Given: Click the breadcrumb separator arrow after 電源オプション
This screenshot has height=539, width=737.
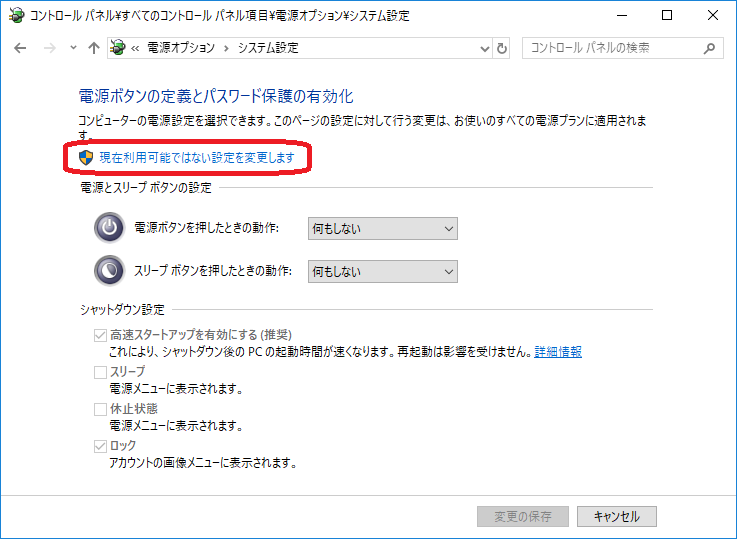Looking at the screenshot, I should [x=227, y=48].
